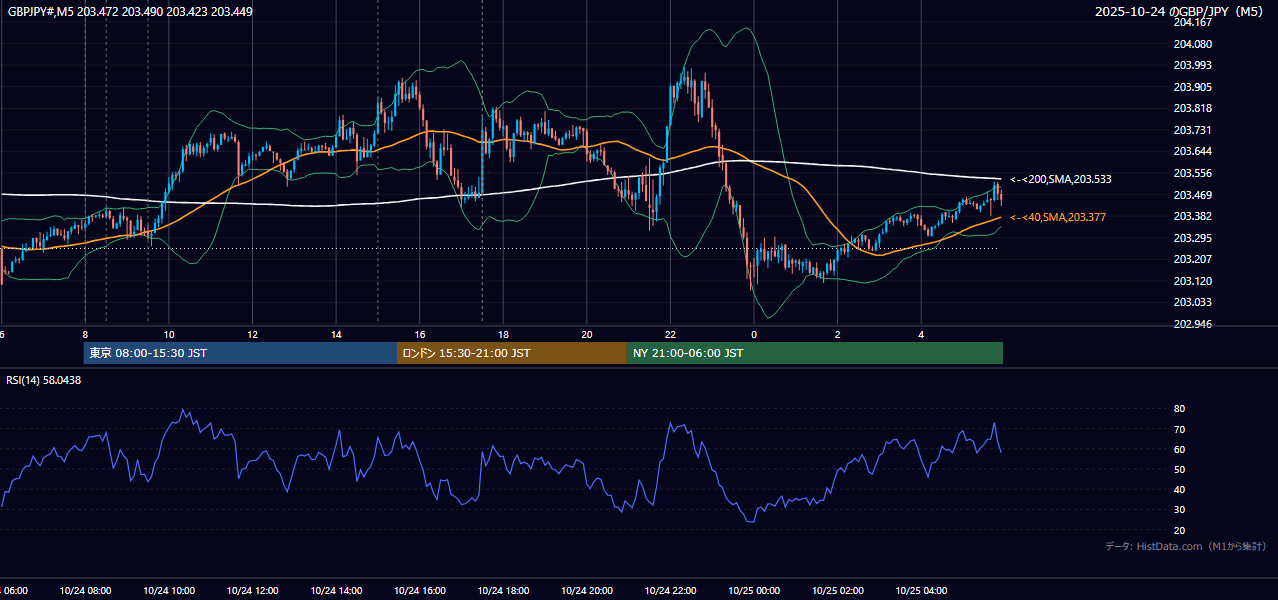
Task: Click the 10/24 14:00 time axis label
Action: coord(336,590)
